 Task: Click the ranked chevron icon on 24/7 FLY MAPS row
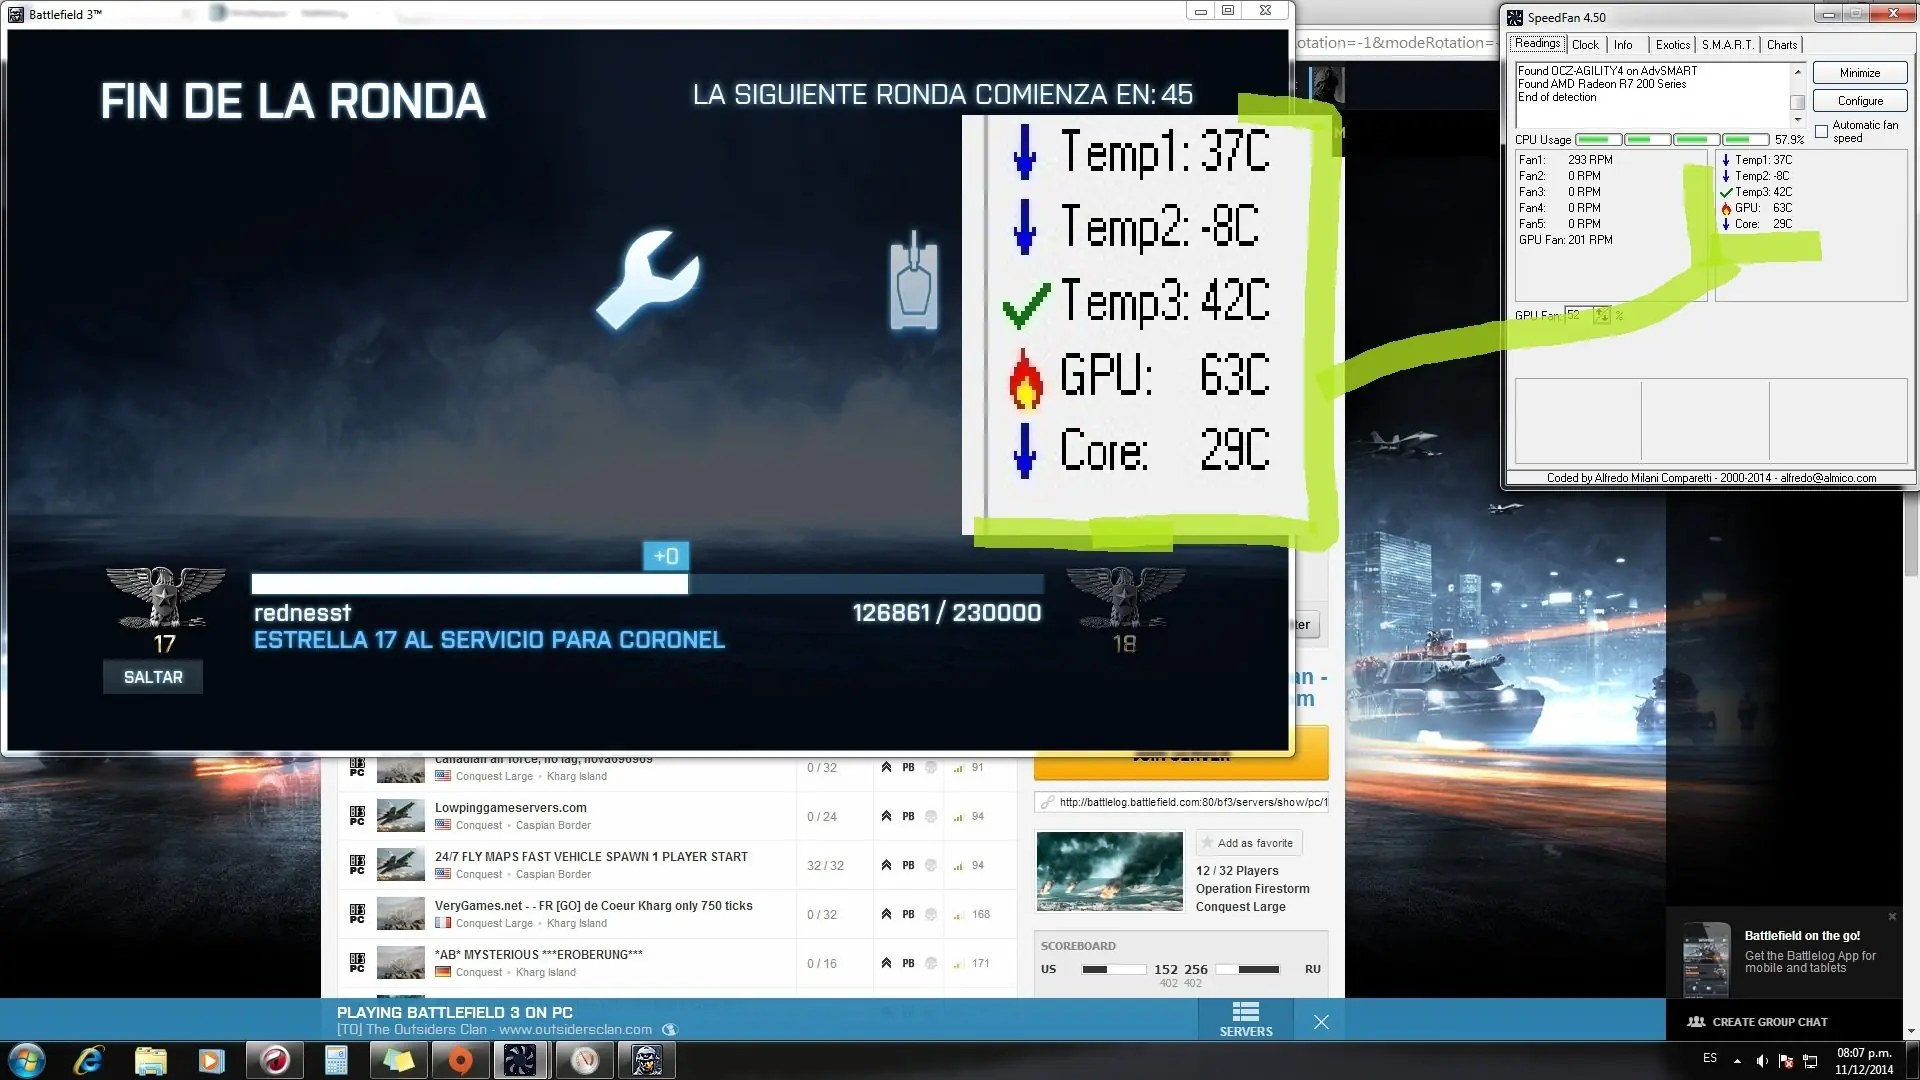(x=886, y=865)
